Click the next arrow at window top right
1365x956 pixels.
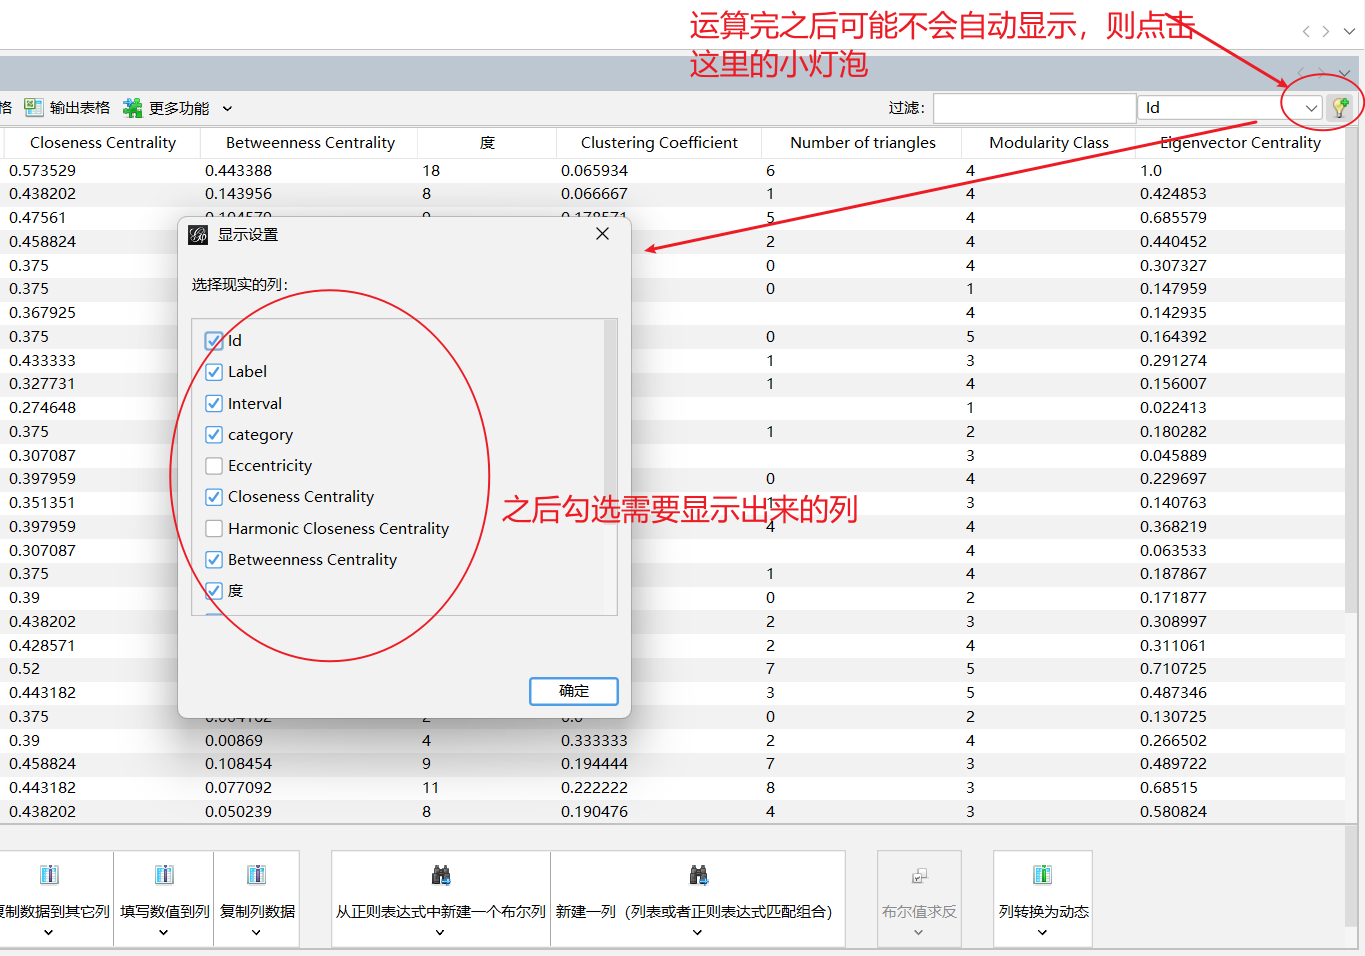[1326, 32]
